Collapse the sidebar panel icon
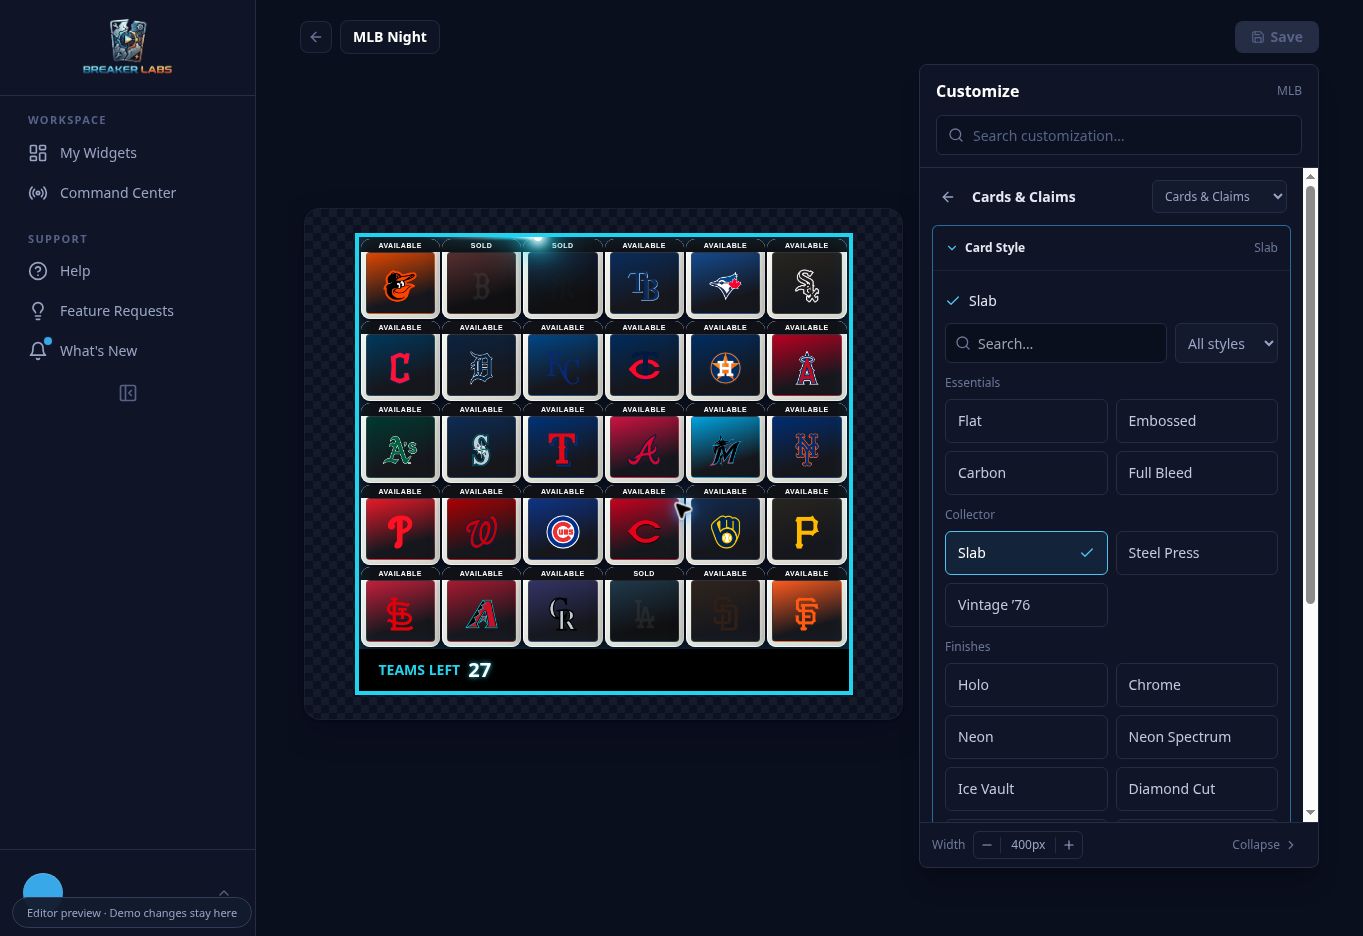 point(128,393)
